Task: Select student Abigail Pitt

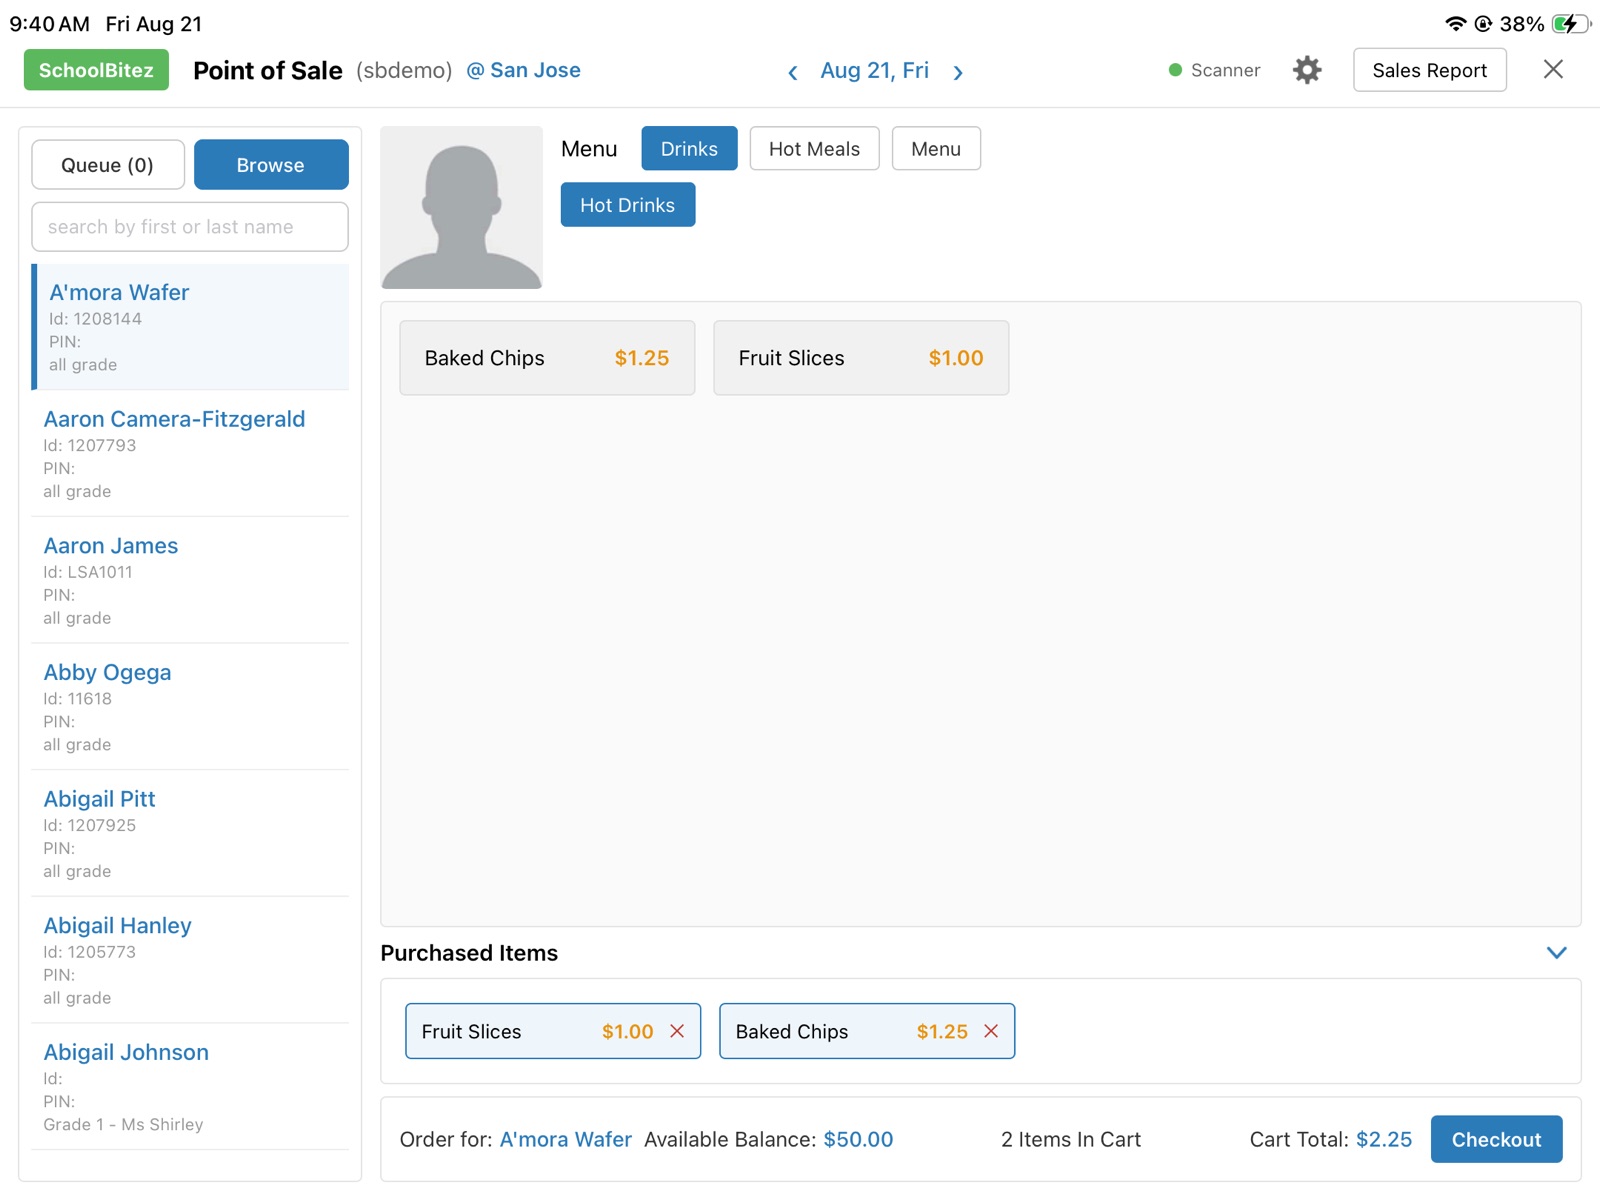Action: tap(190, 833)
